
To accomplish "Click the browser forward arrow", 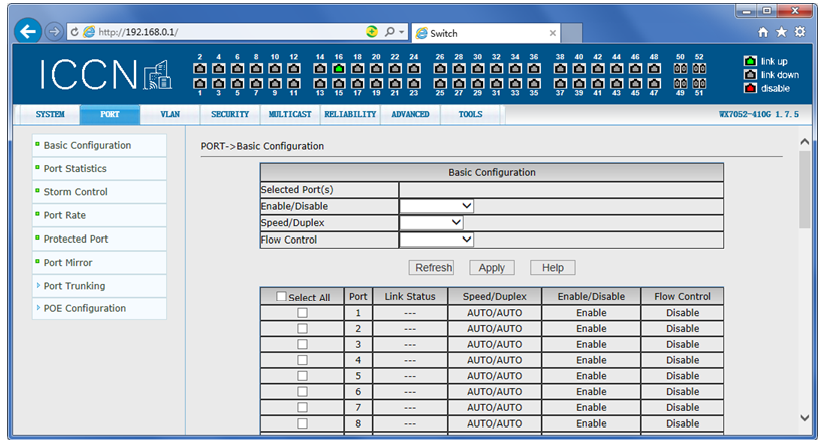I will 54,32.
